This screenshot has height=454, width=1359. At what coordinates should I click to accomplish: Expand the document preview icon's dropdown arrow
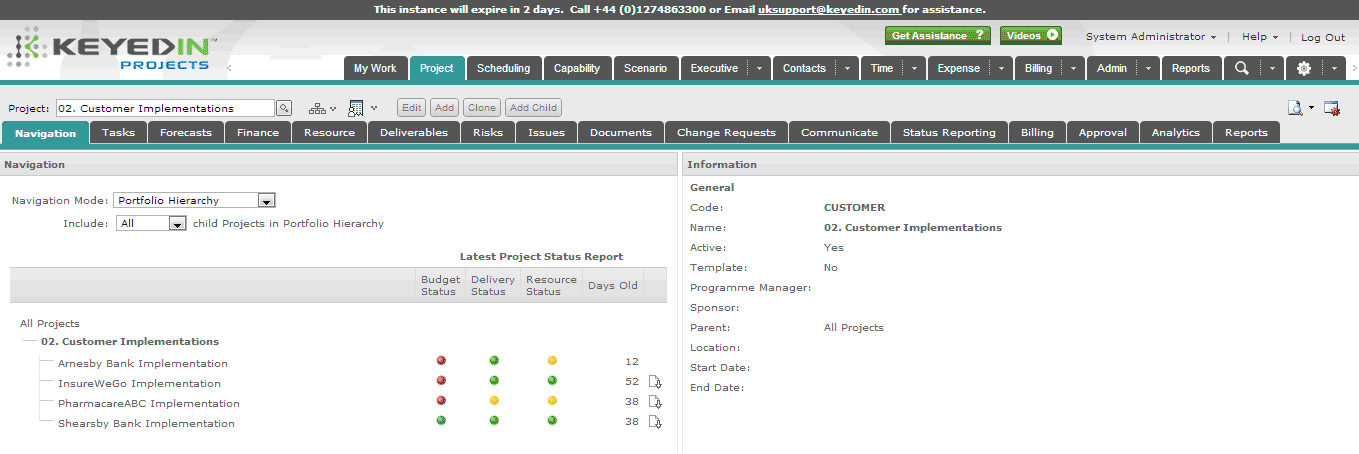pyautogui.click(x=1311, y=108)
